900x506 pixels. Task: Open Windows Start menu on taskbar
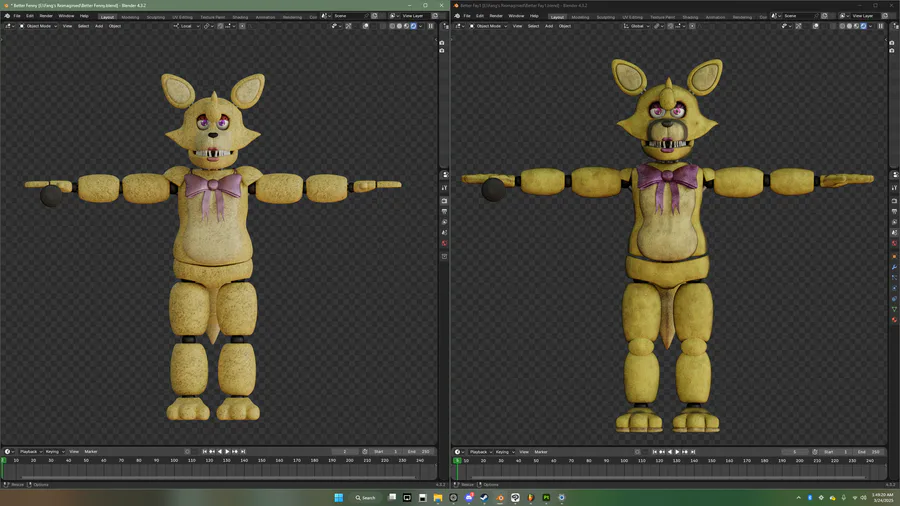[x=339, y=497]
